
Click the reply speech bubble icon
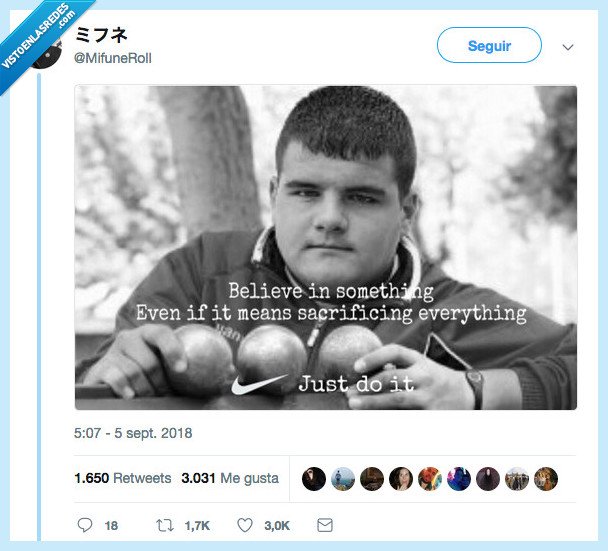pos(85,525)
